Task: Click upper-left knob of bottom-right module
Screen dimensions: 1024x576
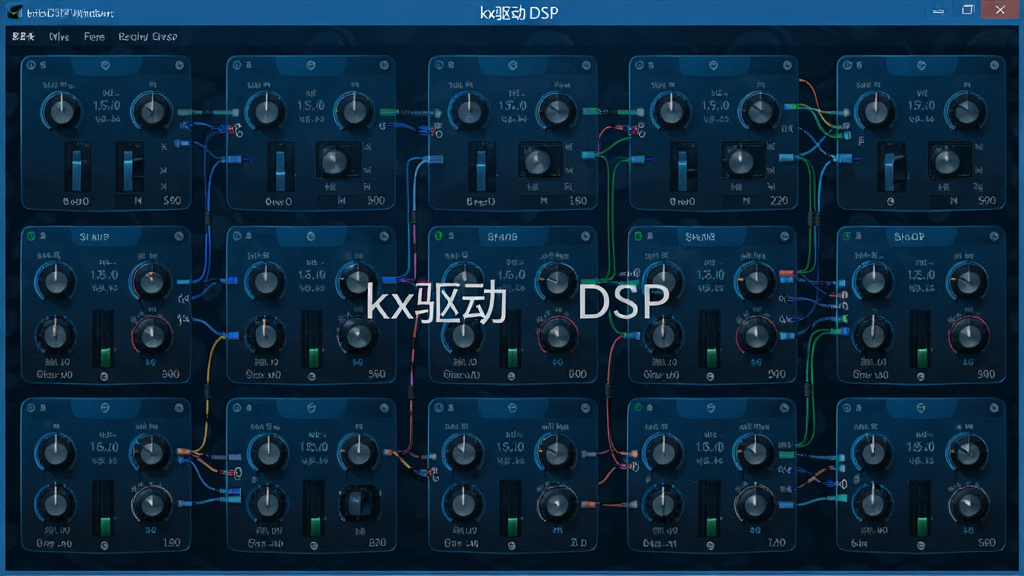Action: [x=872, y=451]
